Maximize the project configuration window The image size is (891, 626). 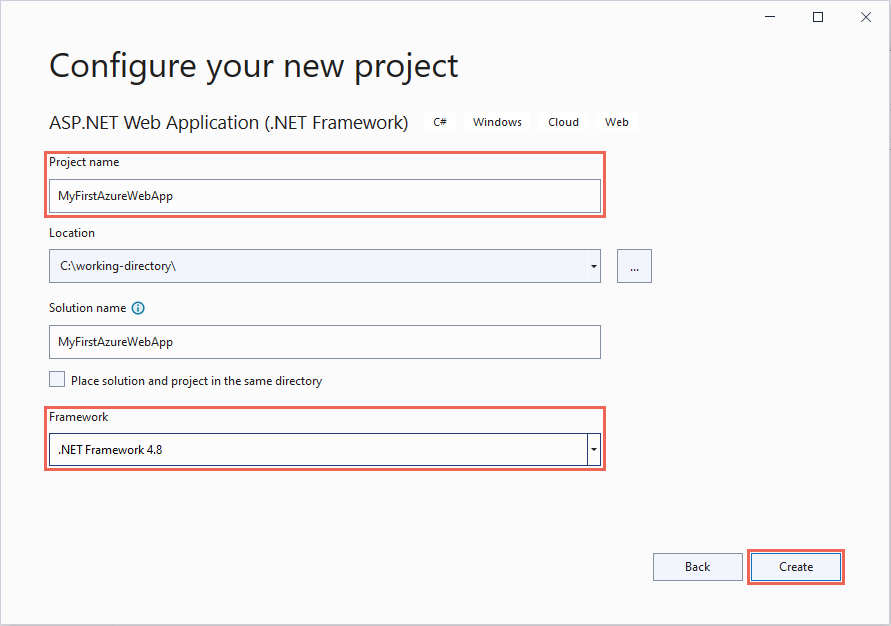click(818, 17)
